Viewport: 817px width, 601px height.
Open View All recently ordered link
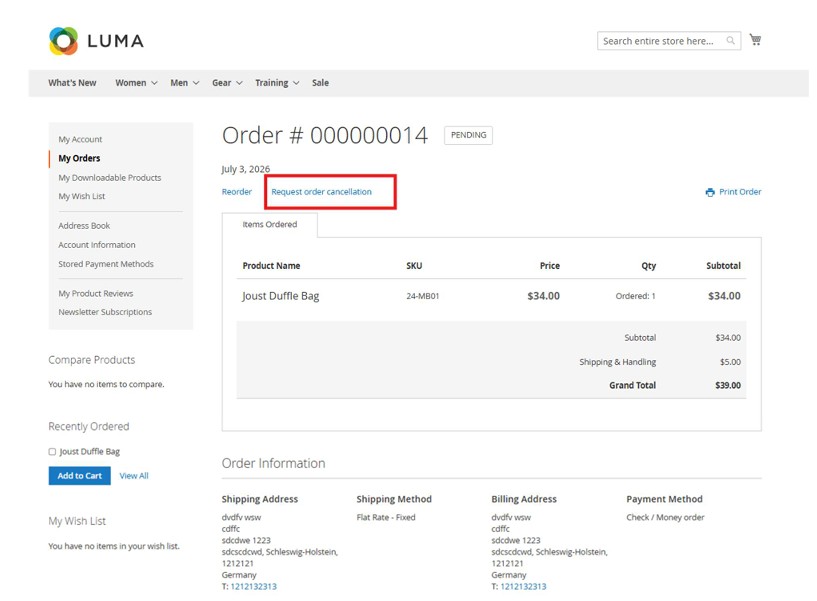[134, 476]
